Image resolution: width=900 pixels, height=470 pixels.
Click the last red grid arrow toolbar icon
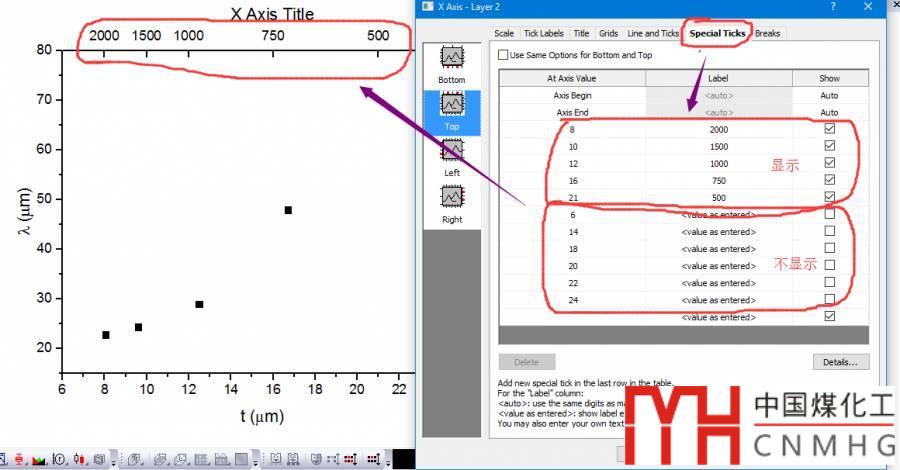(373, 459)
